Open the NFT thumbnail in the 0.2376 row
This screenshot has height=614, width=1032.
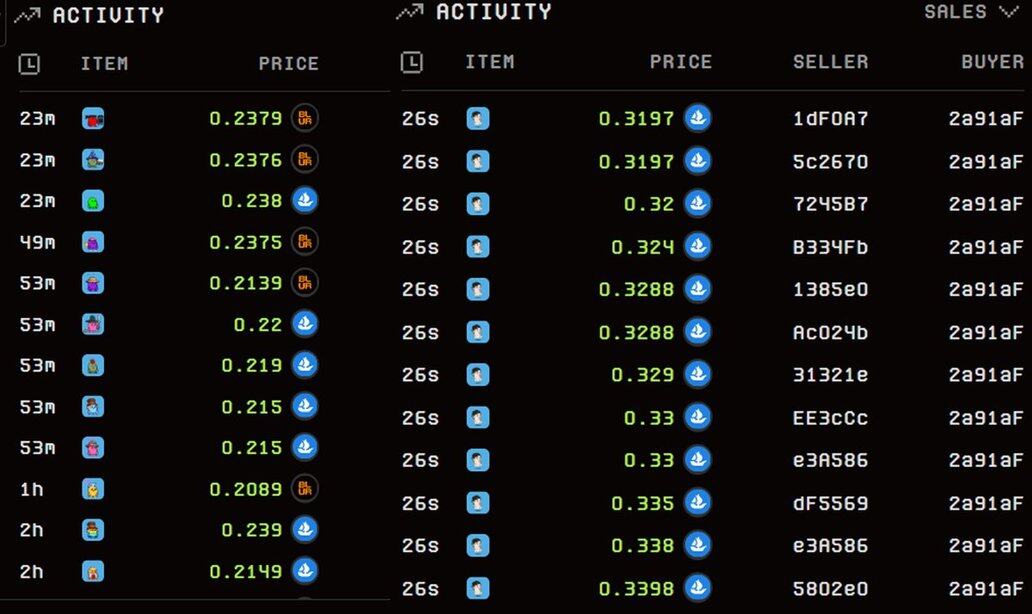[x=93, y=160]
